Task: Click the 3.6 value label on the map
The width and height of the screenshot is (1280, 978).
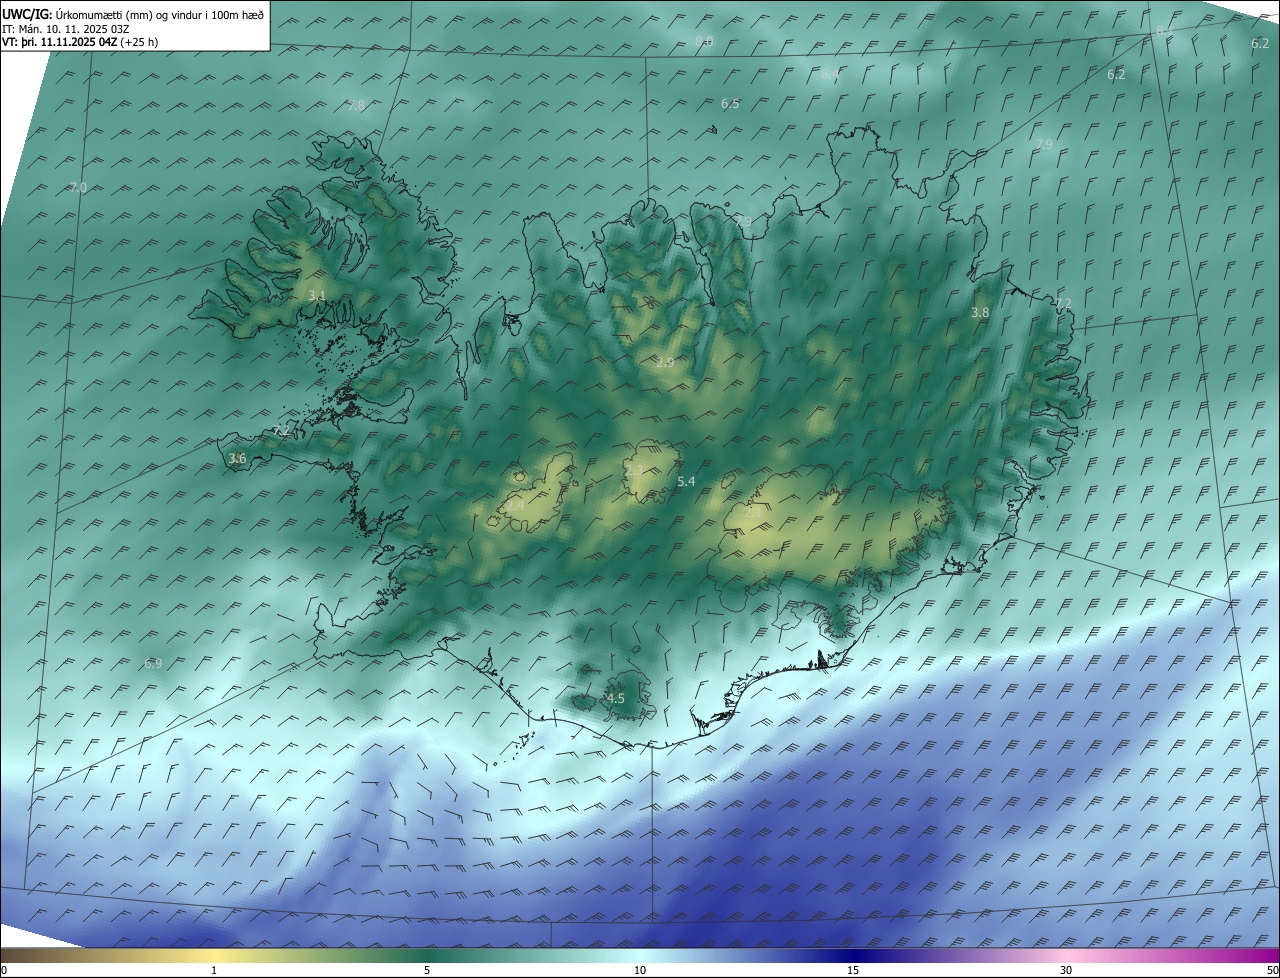Action: 237,459
